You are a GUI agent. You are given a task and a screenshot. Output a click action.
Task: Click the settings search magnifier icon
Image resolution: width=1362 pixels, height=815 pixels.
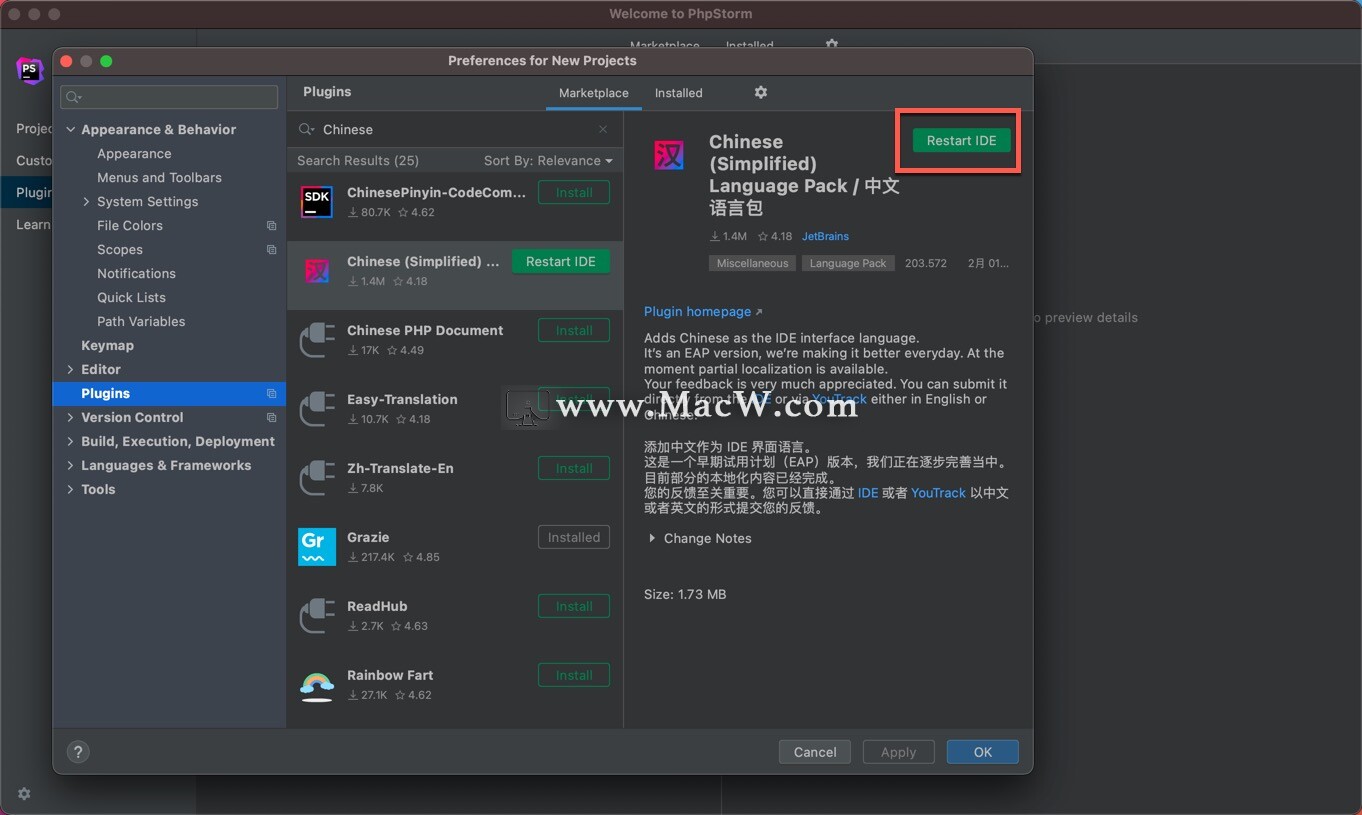[x=73, y=97]
